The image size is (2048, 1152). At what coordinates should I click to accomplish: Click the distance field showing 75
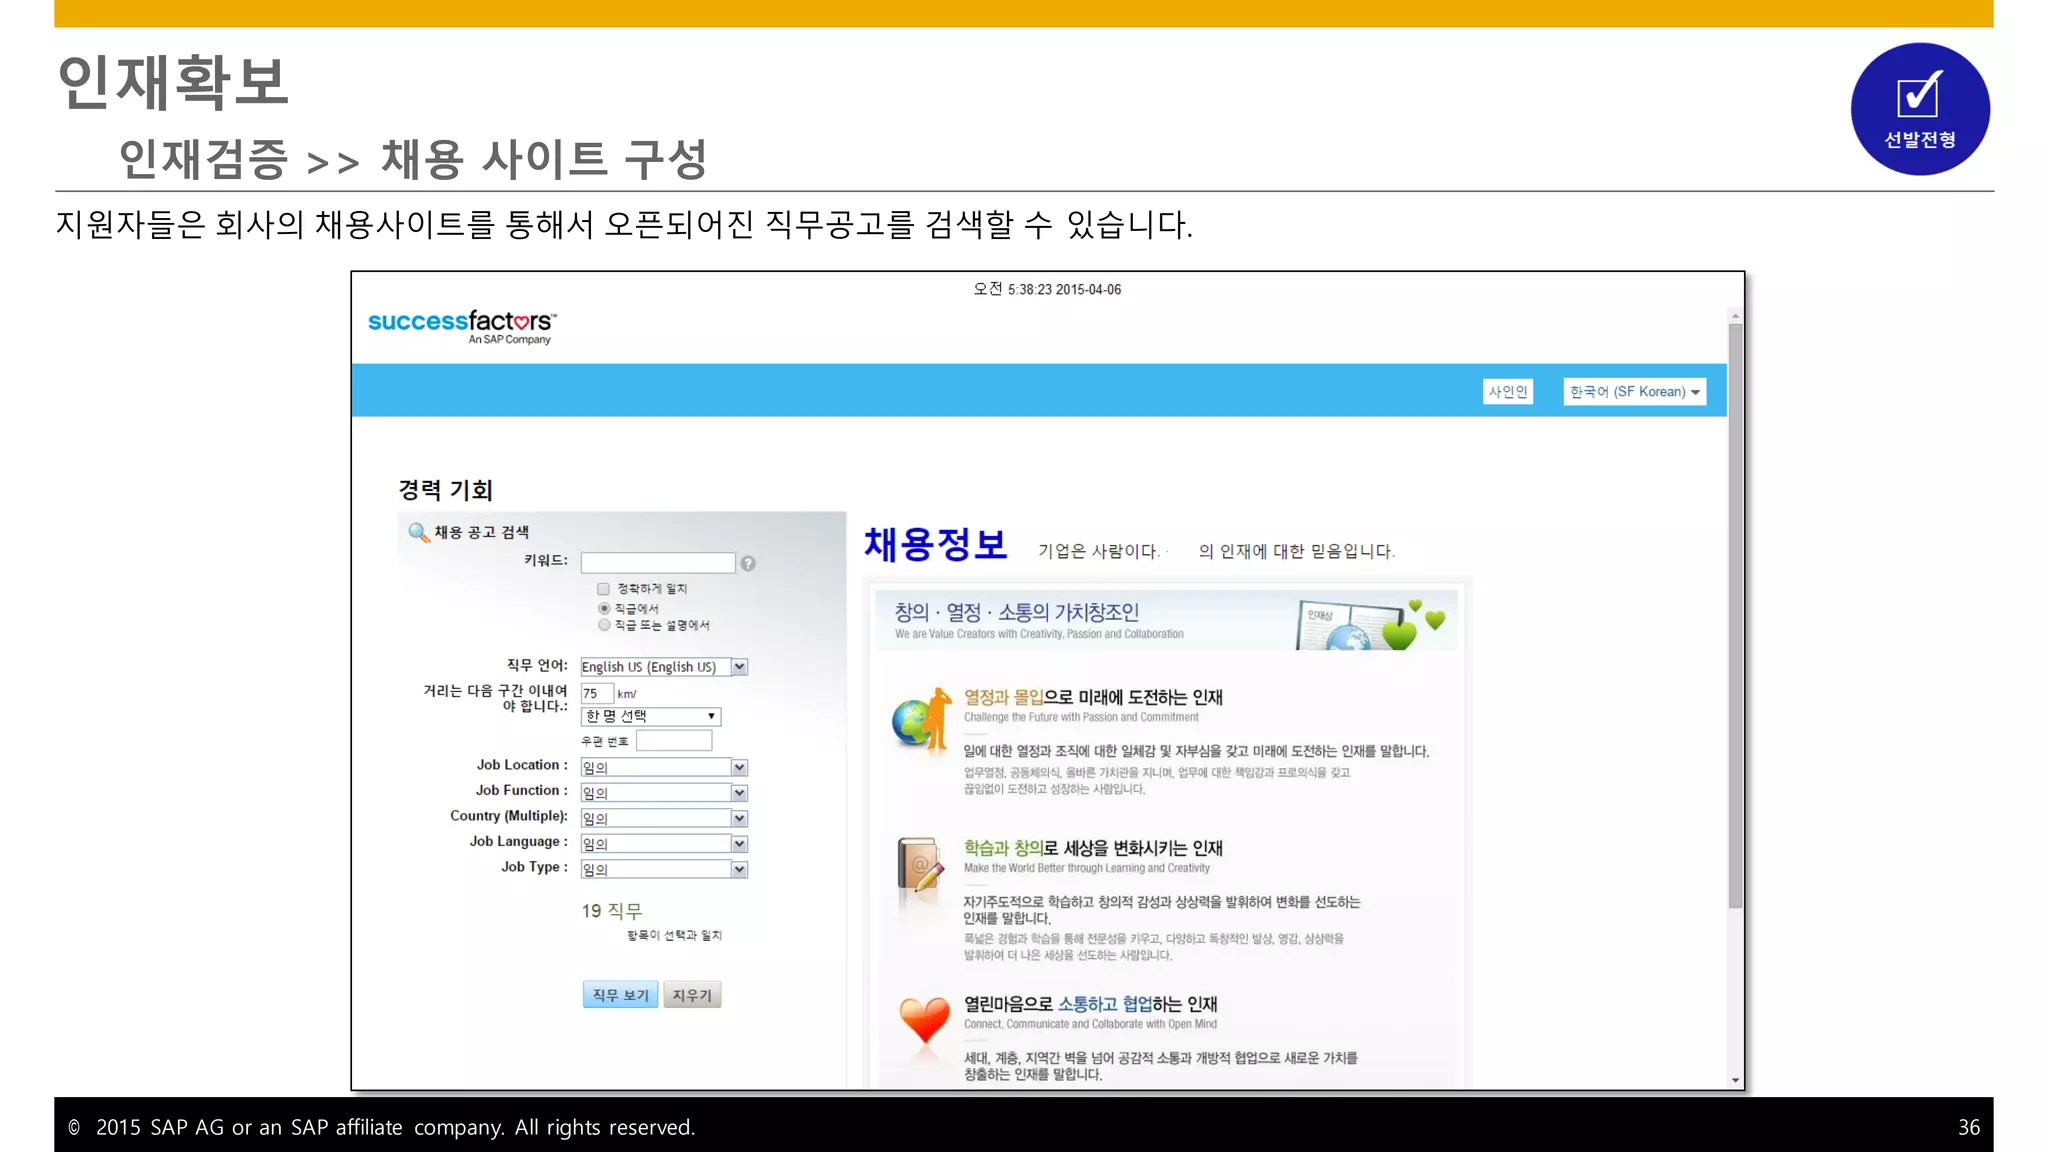click(x=597, y=693)
